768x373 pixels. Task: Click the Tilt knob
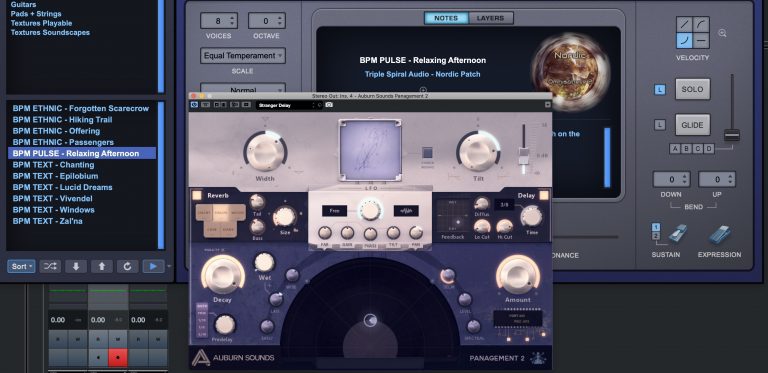point(478,151)
